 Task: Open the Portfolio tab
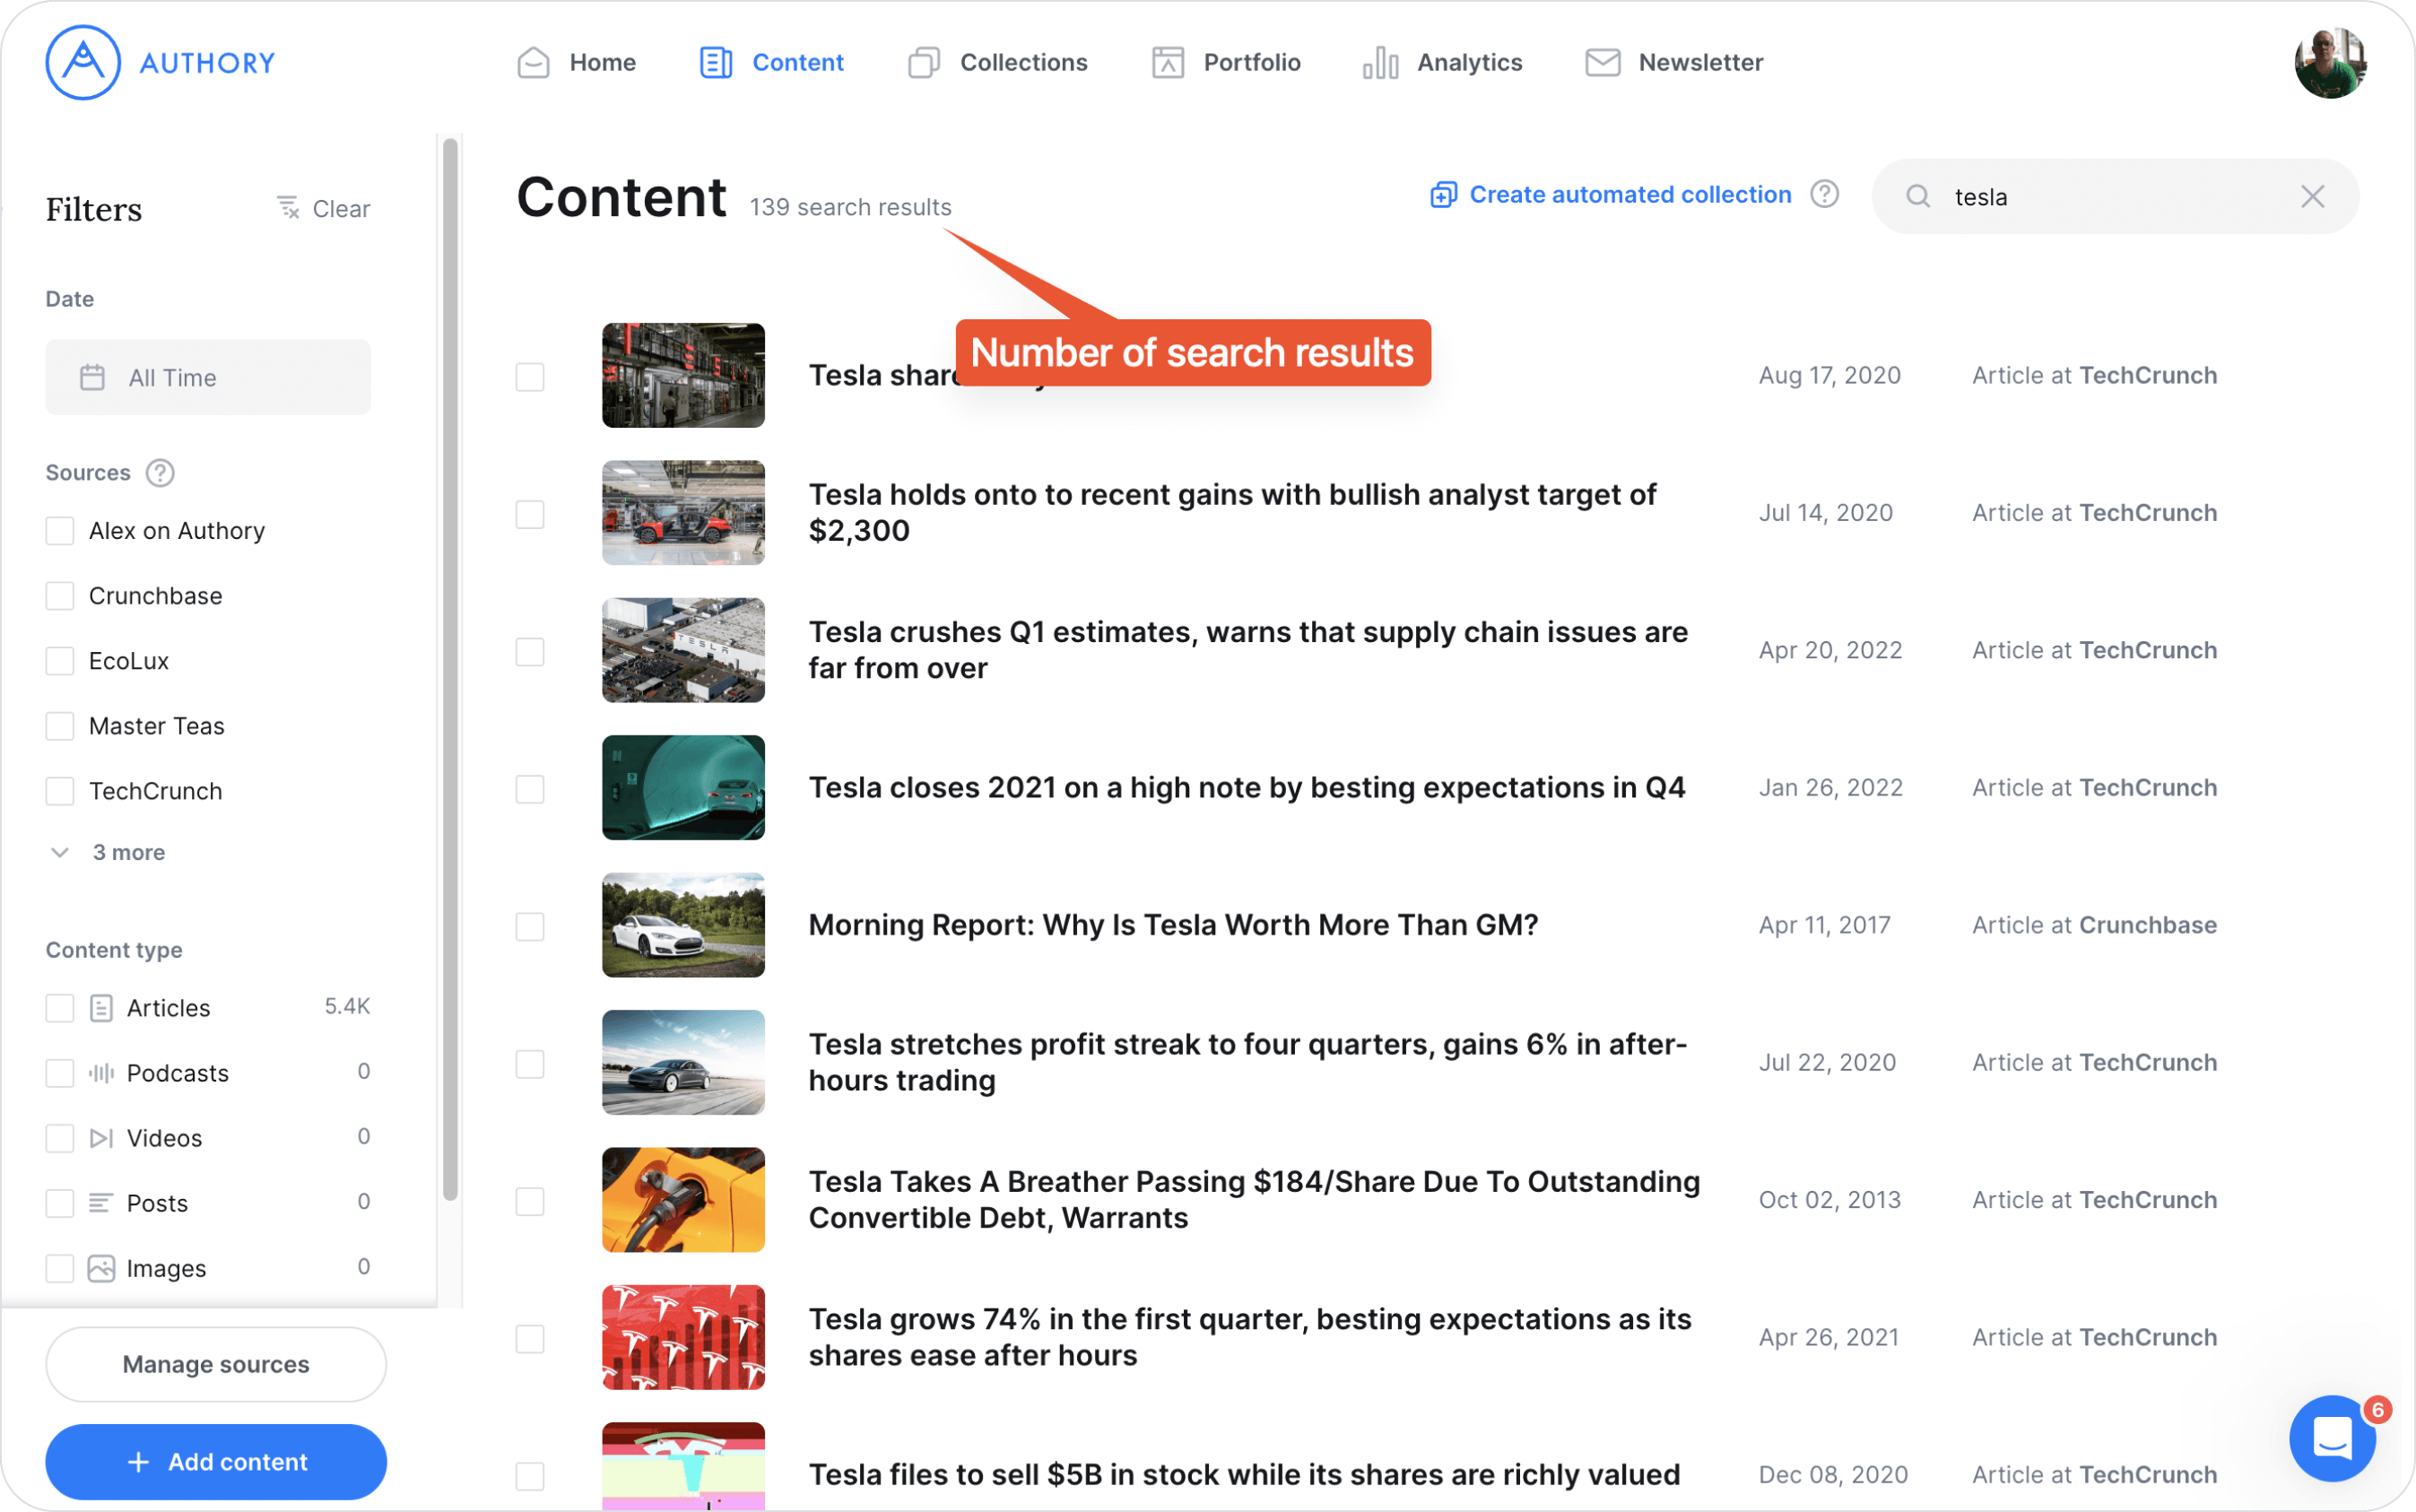(1226, 62)
